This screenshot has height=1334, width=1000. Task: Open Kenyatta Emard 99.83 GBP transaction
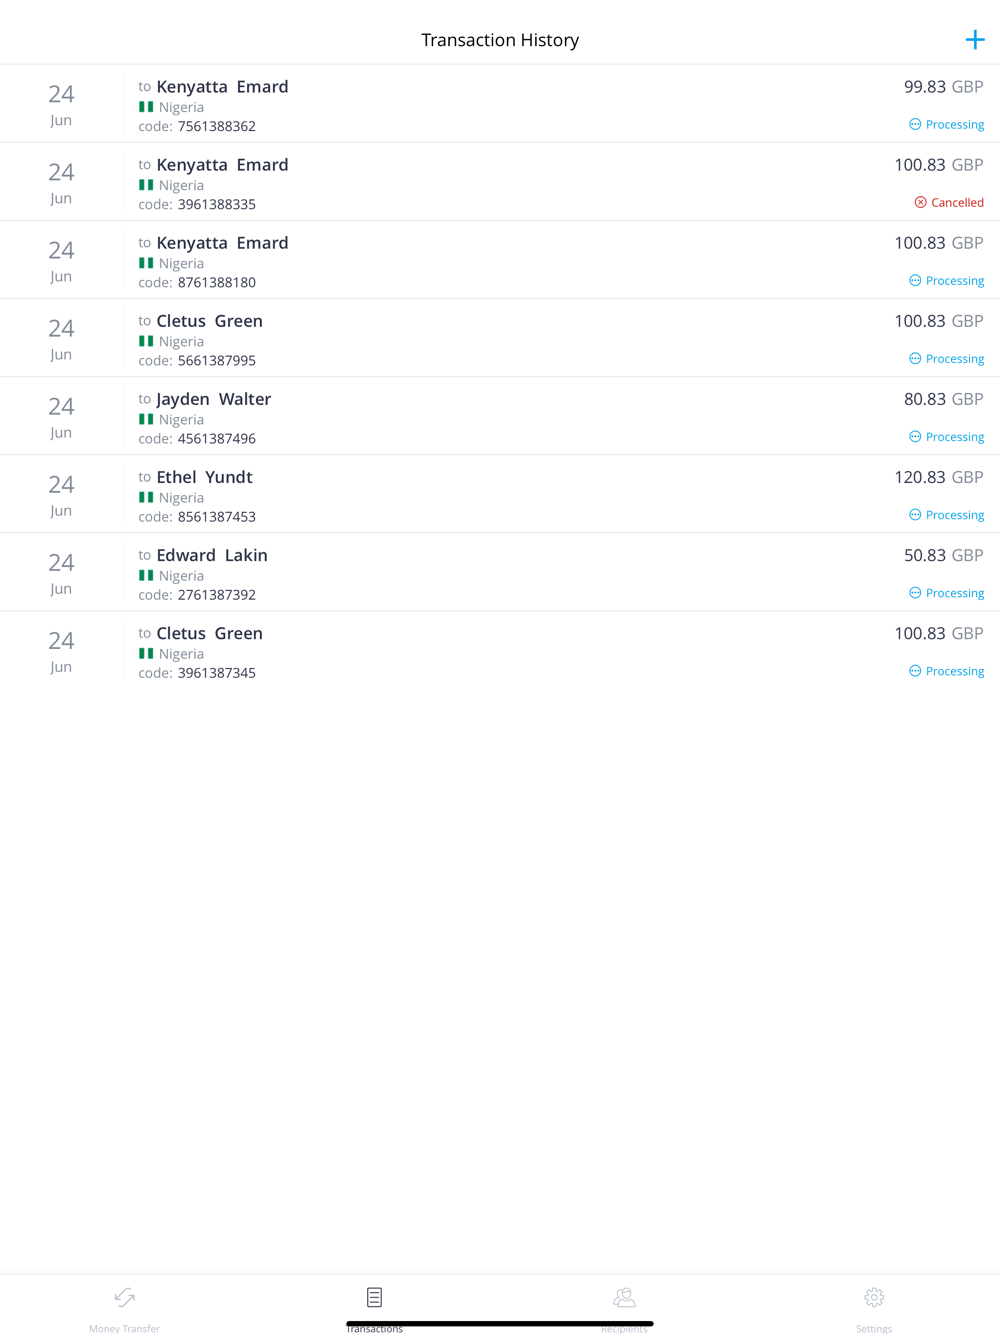pyautogui.click(x=500, y=104)
